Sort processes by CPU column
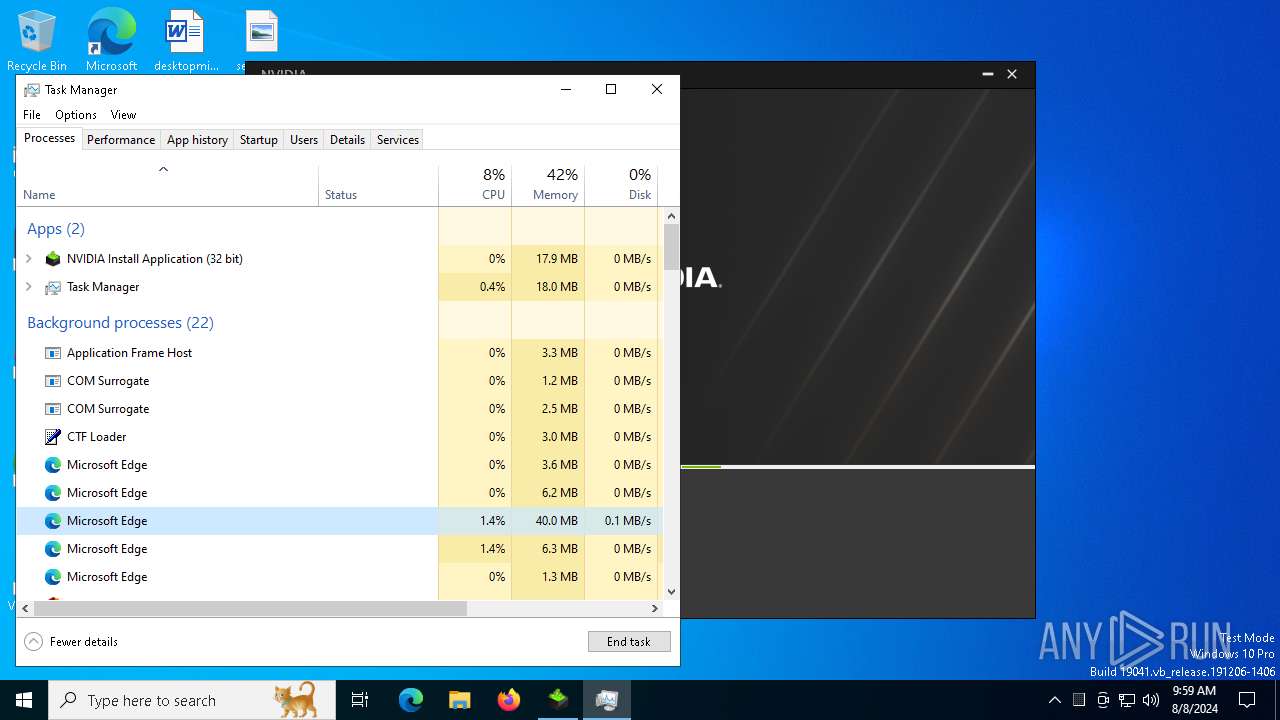 click(475, 185)
